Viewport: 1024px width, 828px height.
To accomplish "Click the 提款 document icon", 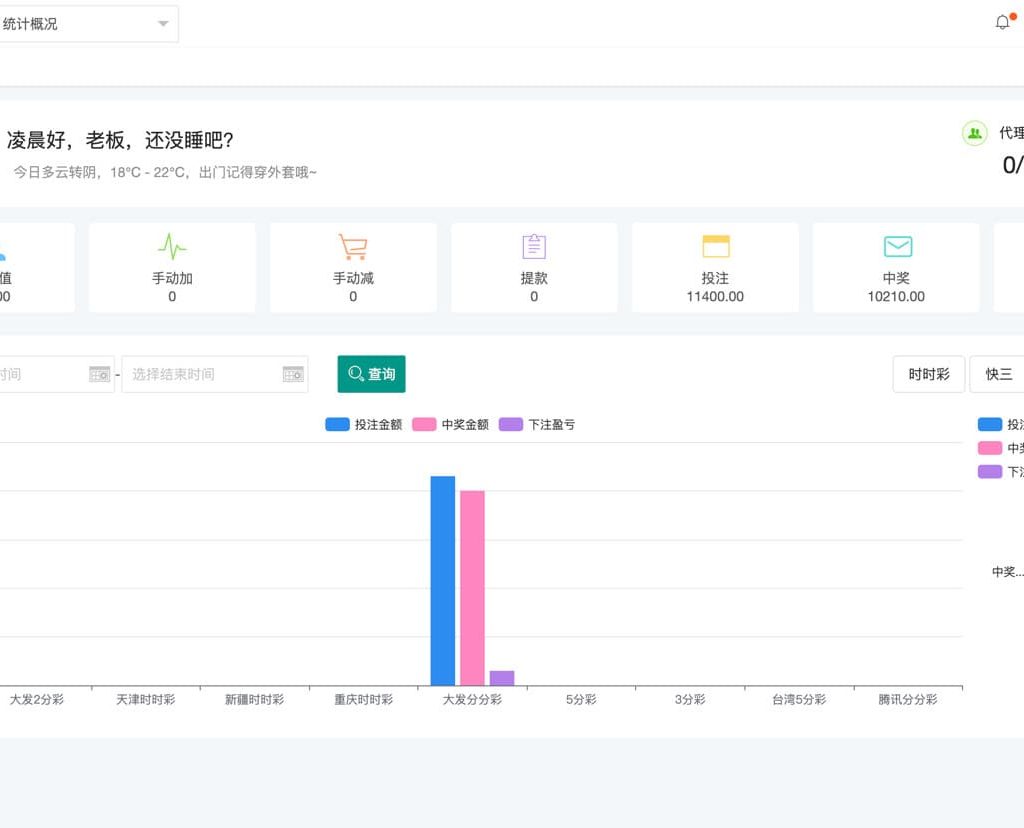I will click(x=534, y=246).
